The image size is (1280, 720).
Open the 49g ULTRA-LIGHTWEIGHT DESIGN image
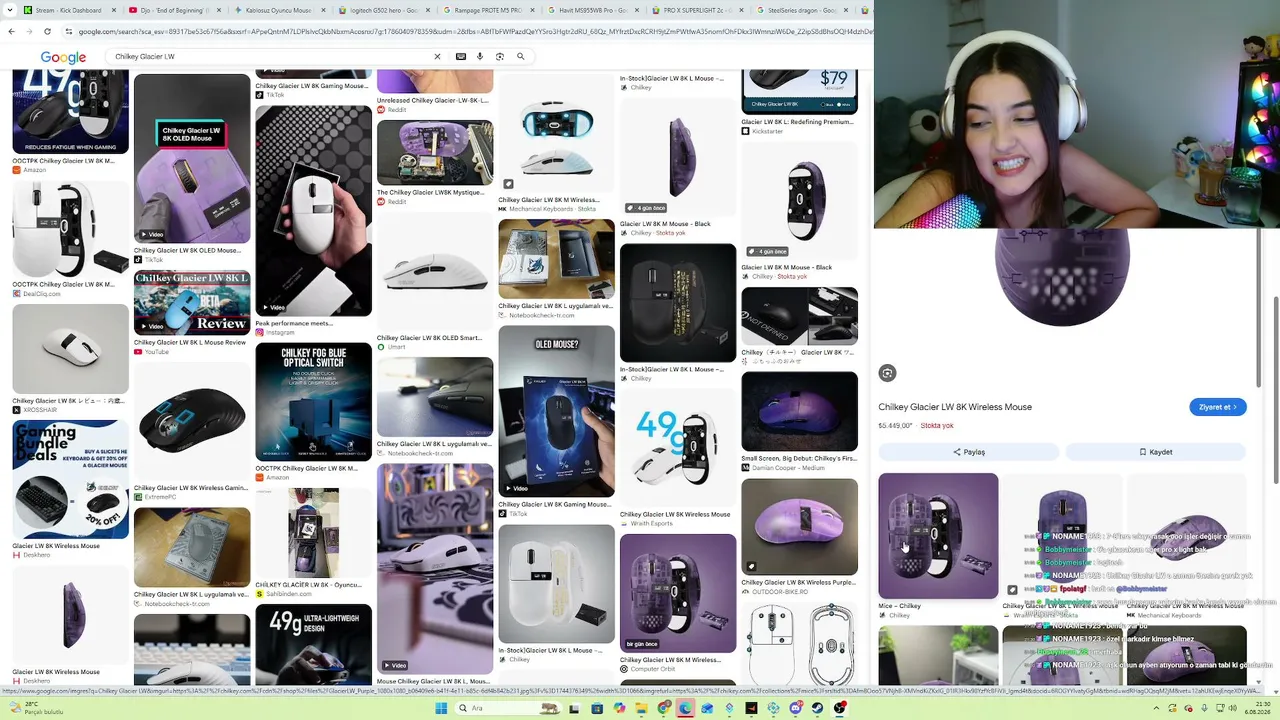pos(313,645)
